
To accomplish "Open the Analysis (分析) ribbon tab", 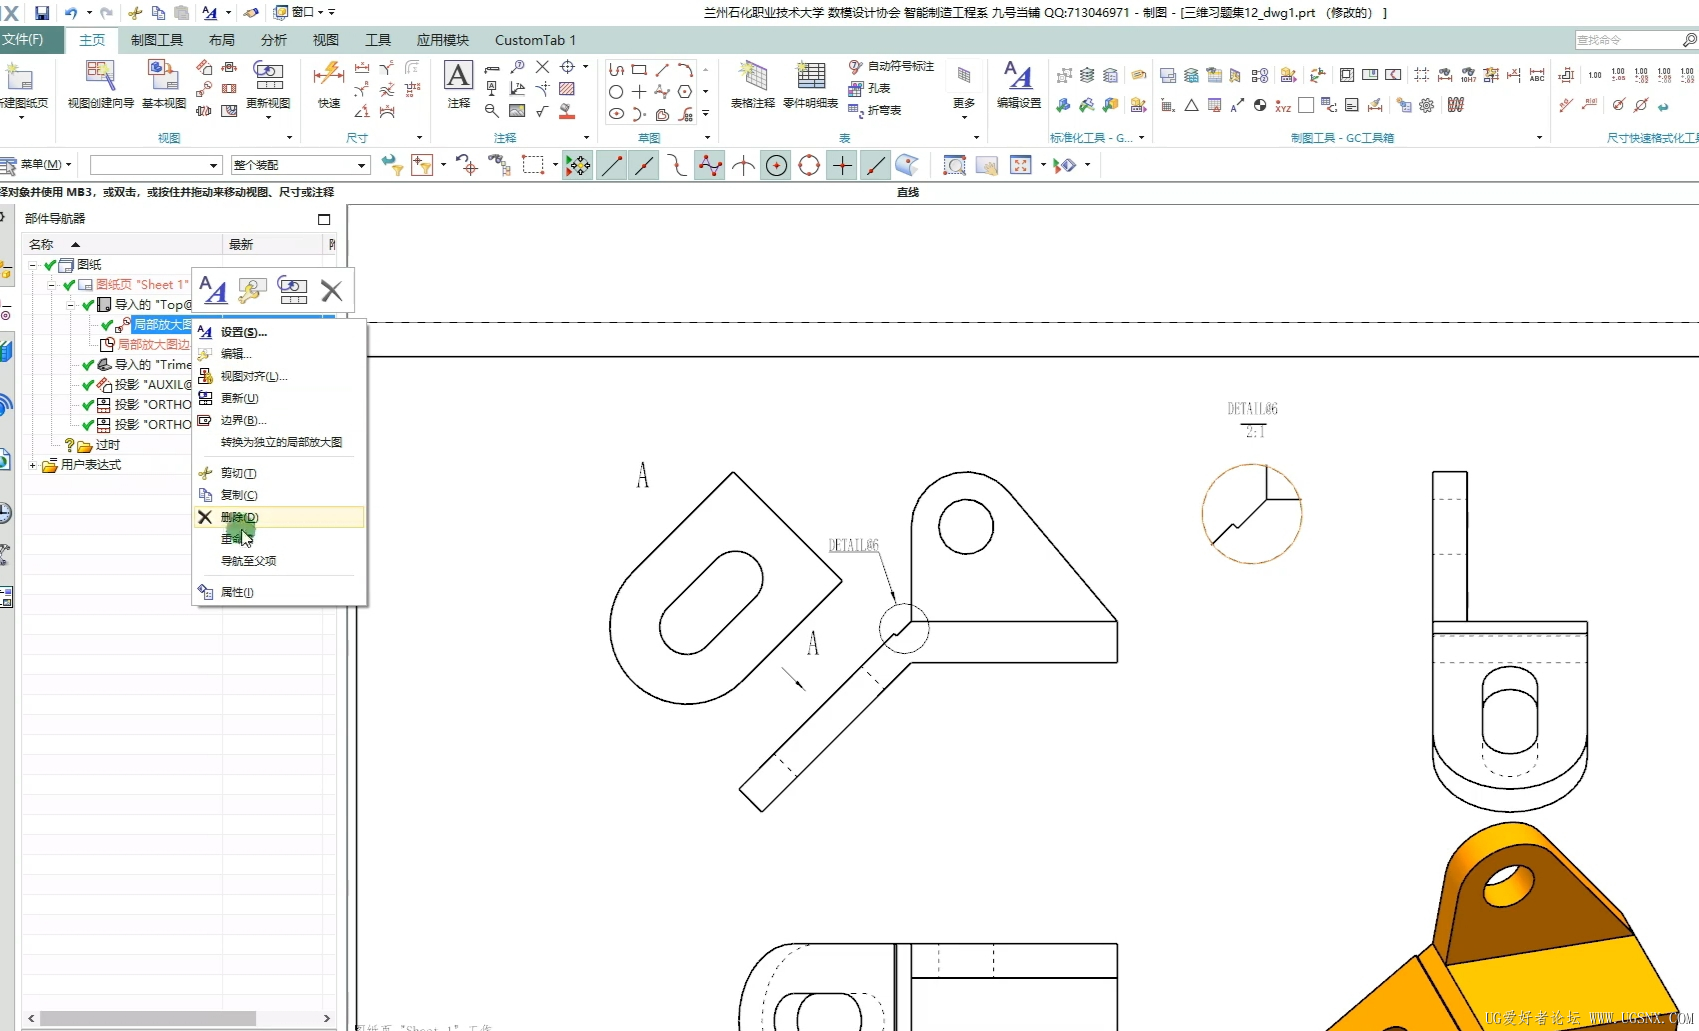I will [x=274, y=40].
